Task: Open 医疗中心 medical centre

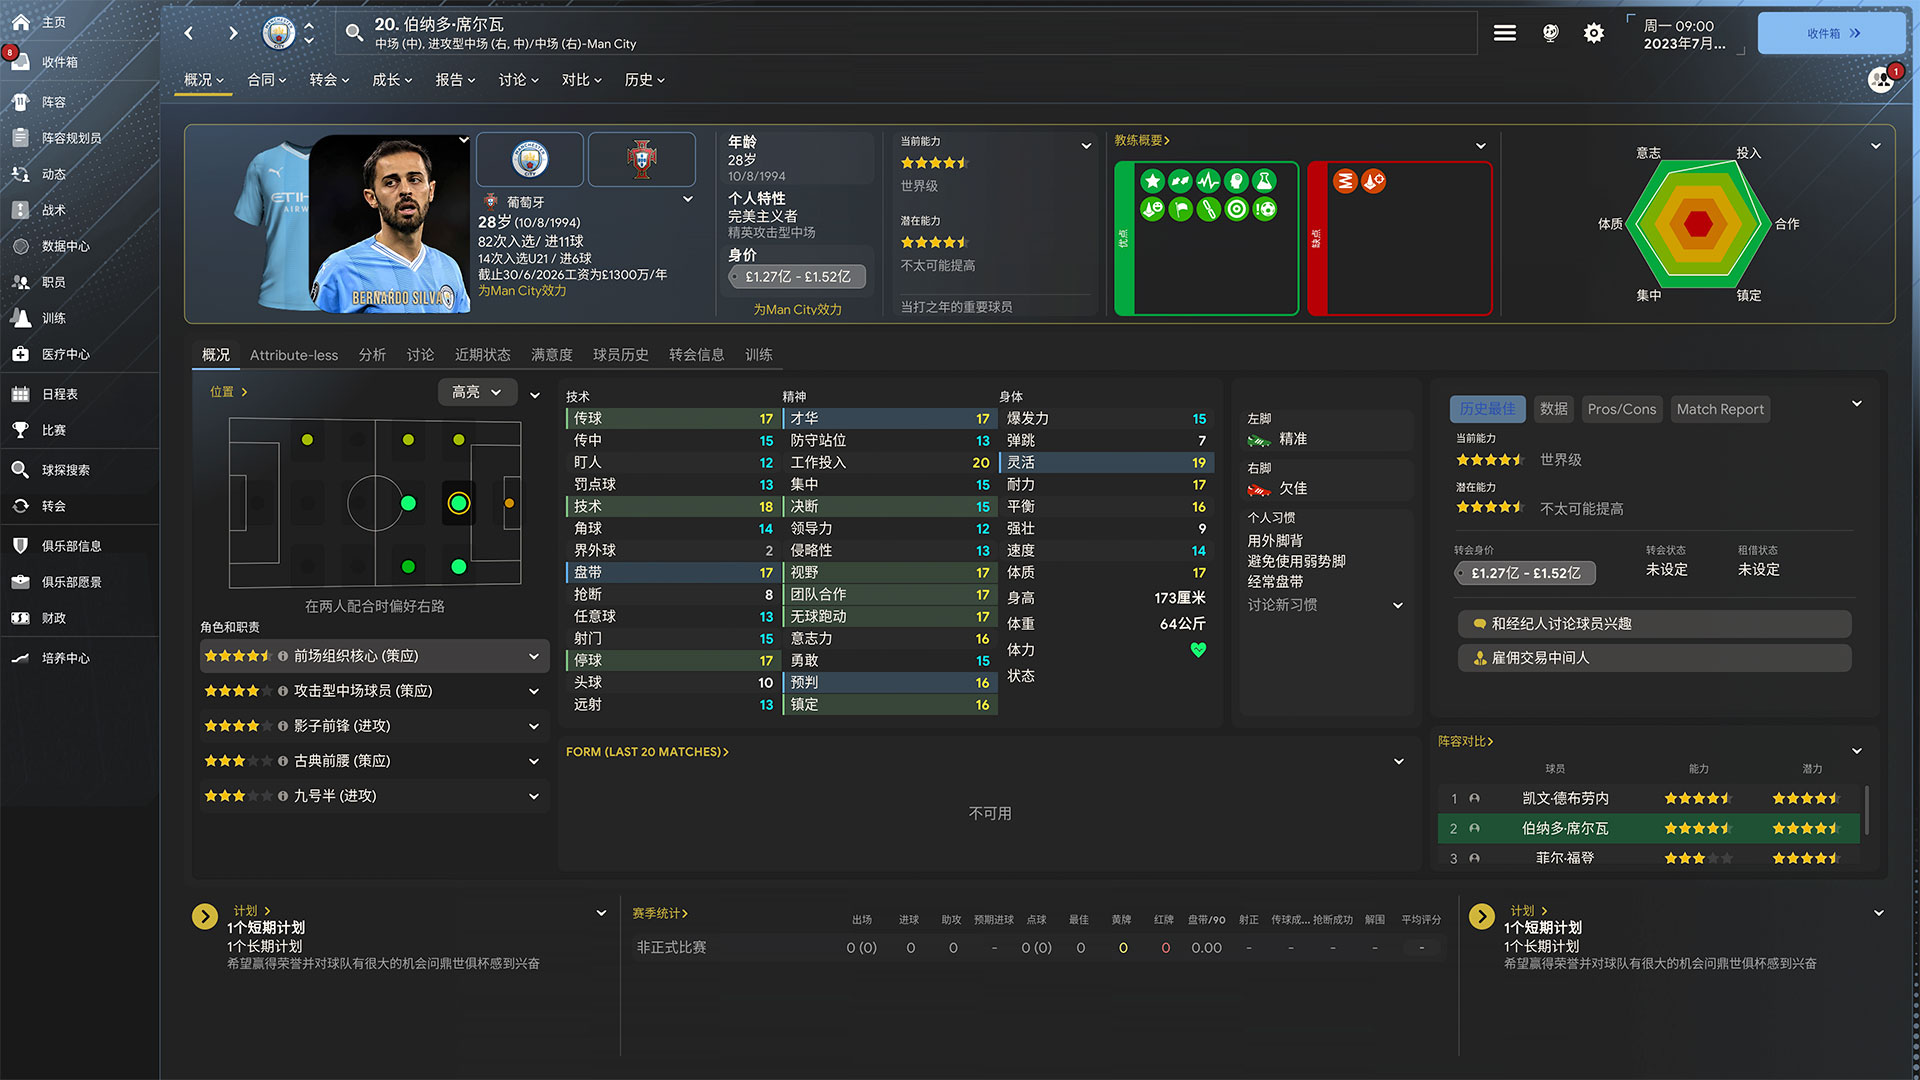Action: 65,354
